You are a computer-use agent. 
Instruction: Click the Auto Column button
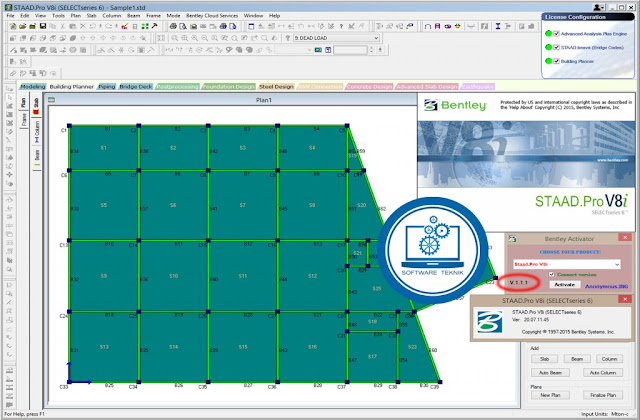[603, 373]
